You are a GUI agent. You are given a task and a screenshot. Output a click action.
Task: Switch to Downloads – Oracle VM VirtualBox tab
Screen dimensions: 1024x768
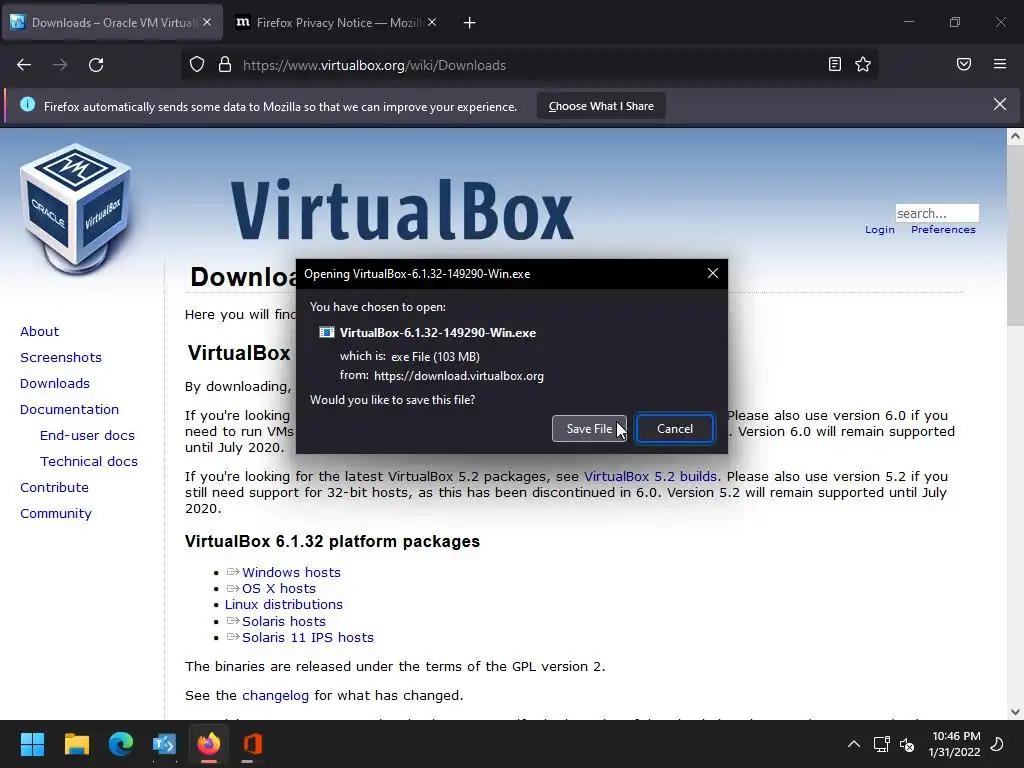112,22
